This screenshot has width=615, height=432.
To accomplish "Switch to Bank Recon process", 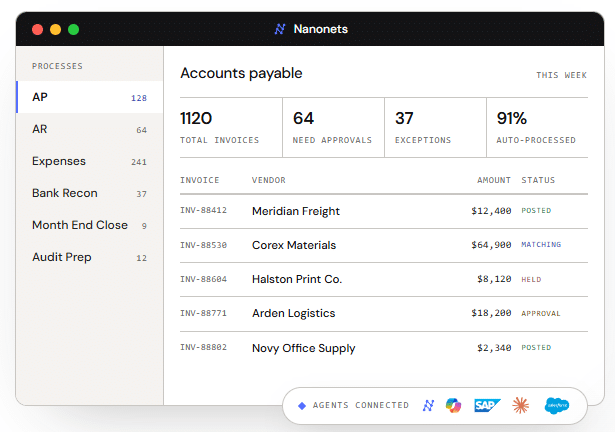I will coord(90,193).
